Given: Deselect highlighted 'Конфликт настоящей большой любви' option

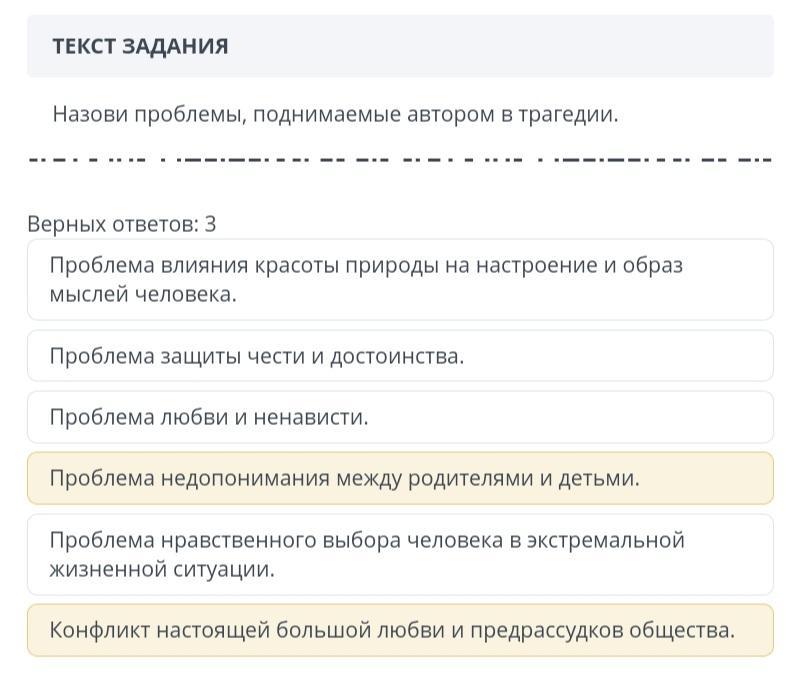Looking at the screenshot, I should pos(400,630).
